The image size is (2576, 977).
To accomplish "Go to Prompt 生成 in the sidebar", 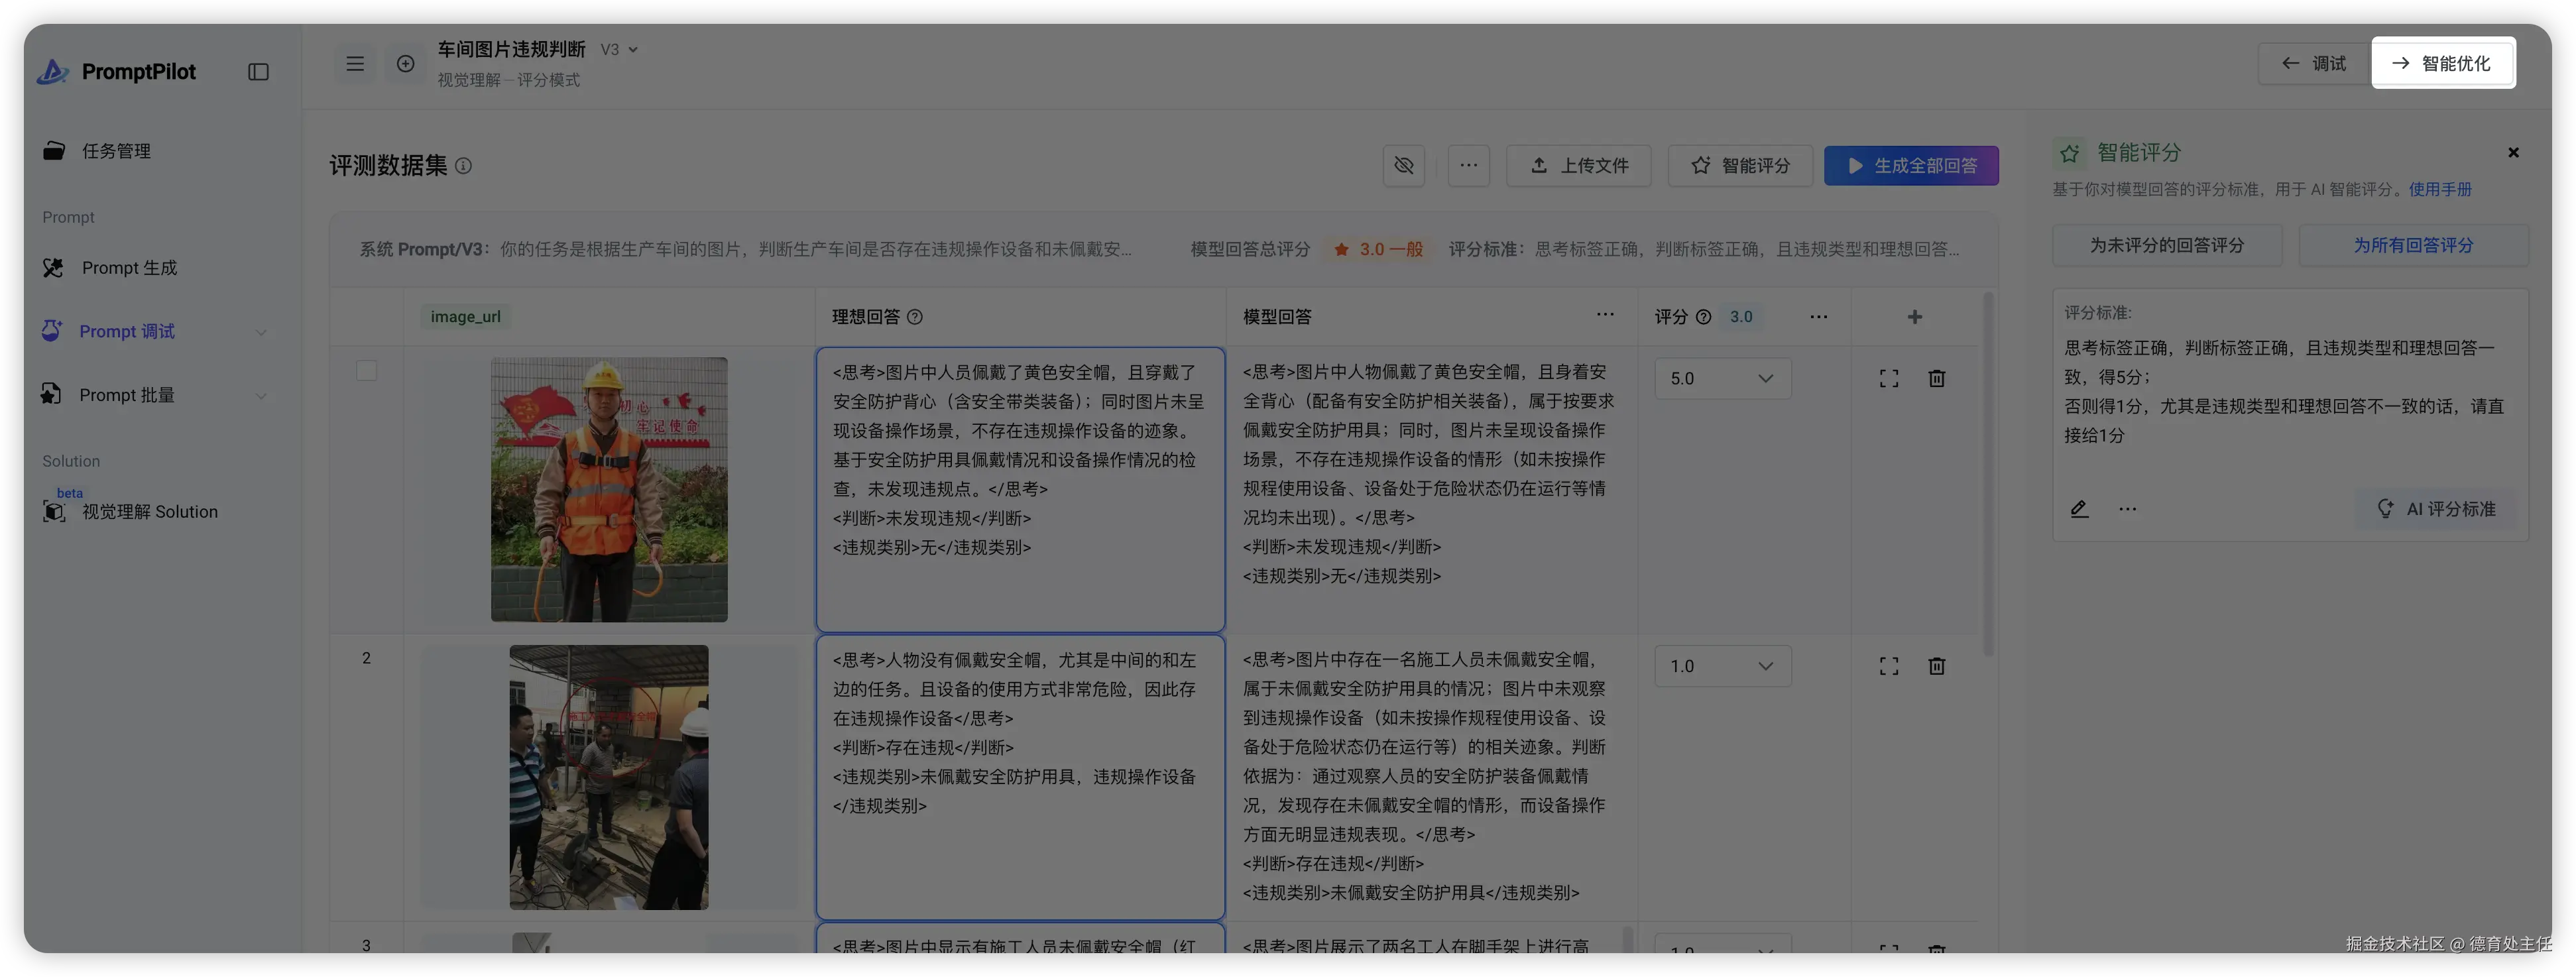I will pyautogui.click(x=129, y=268).
